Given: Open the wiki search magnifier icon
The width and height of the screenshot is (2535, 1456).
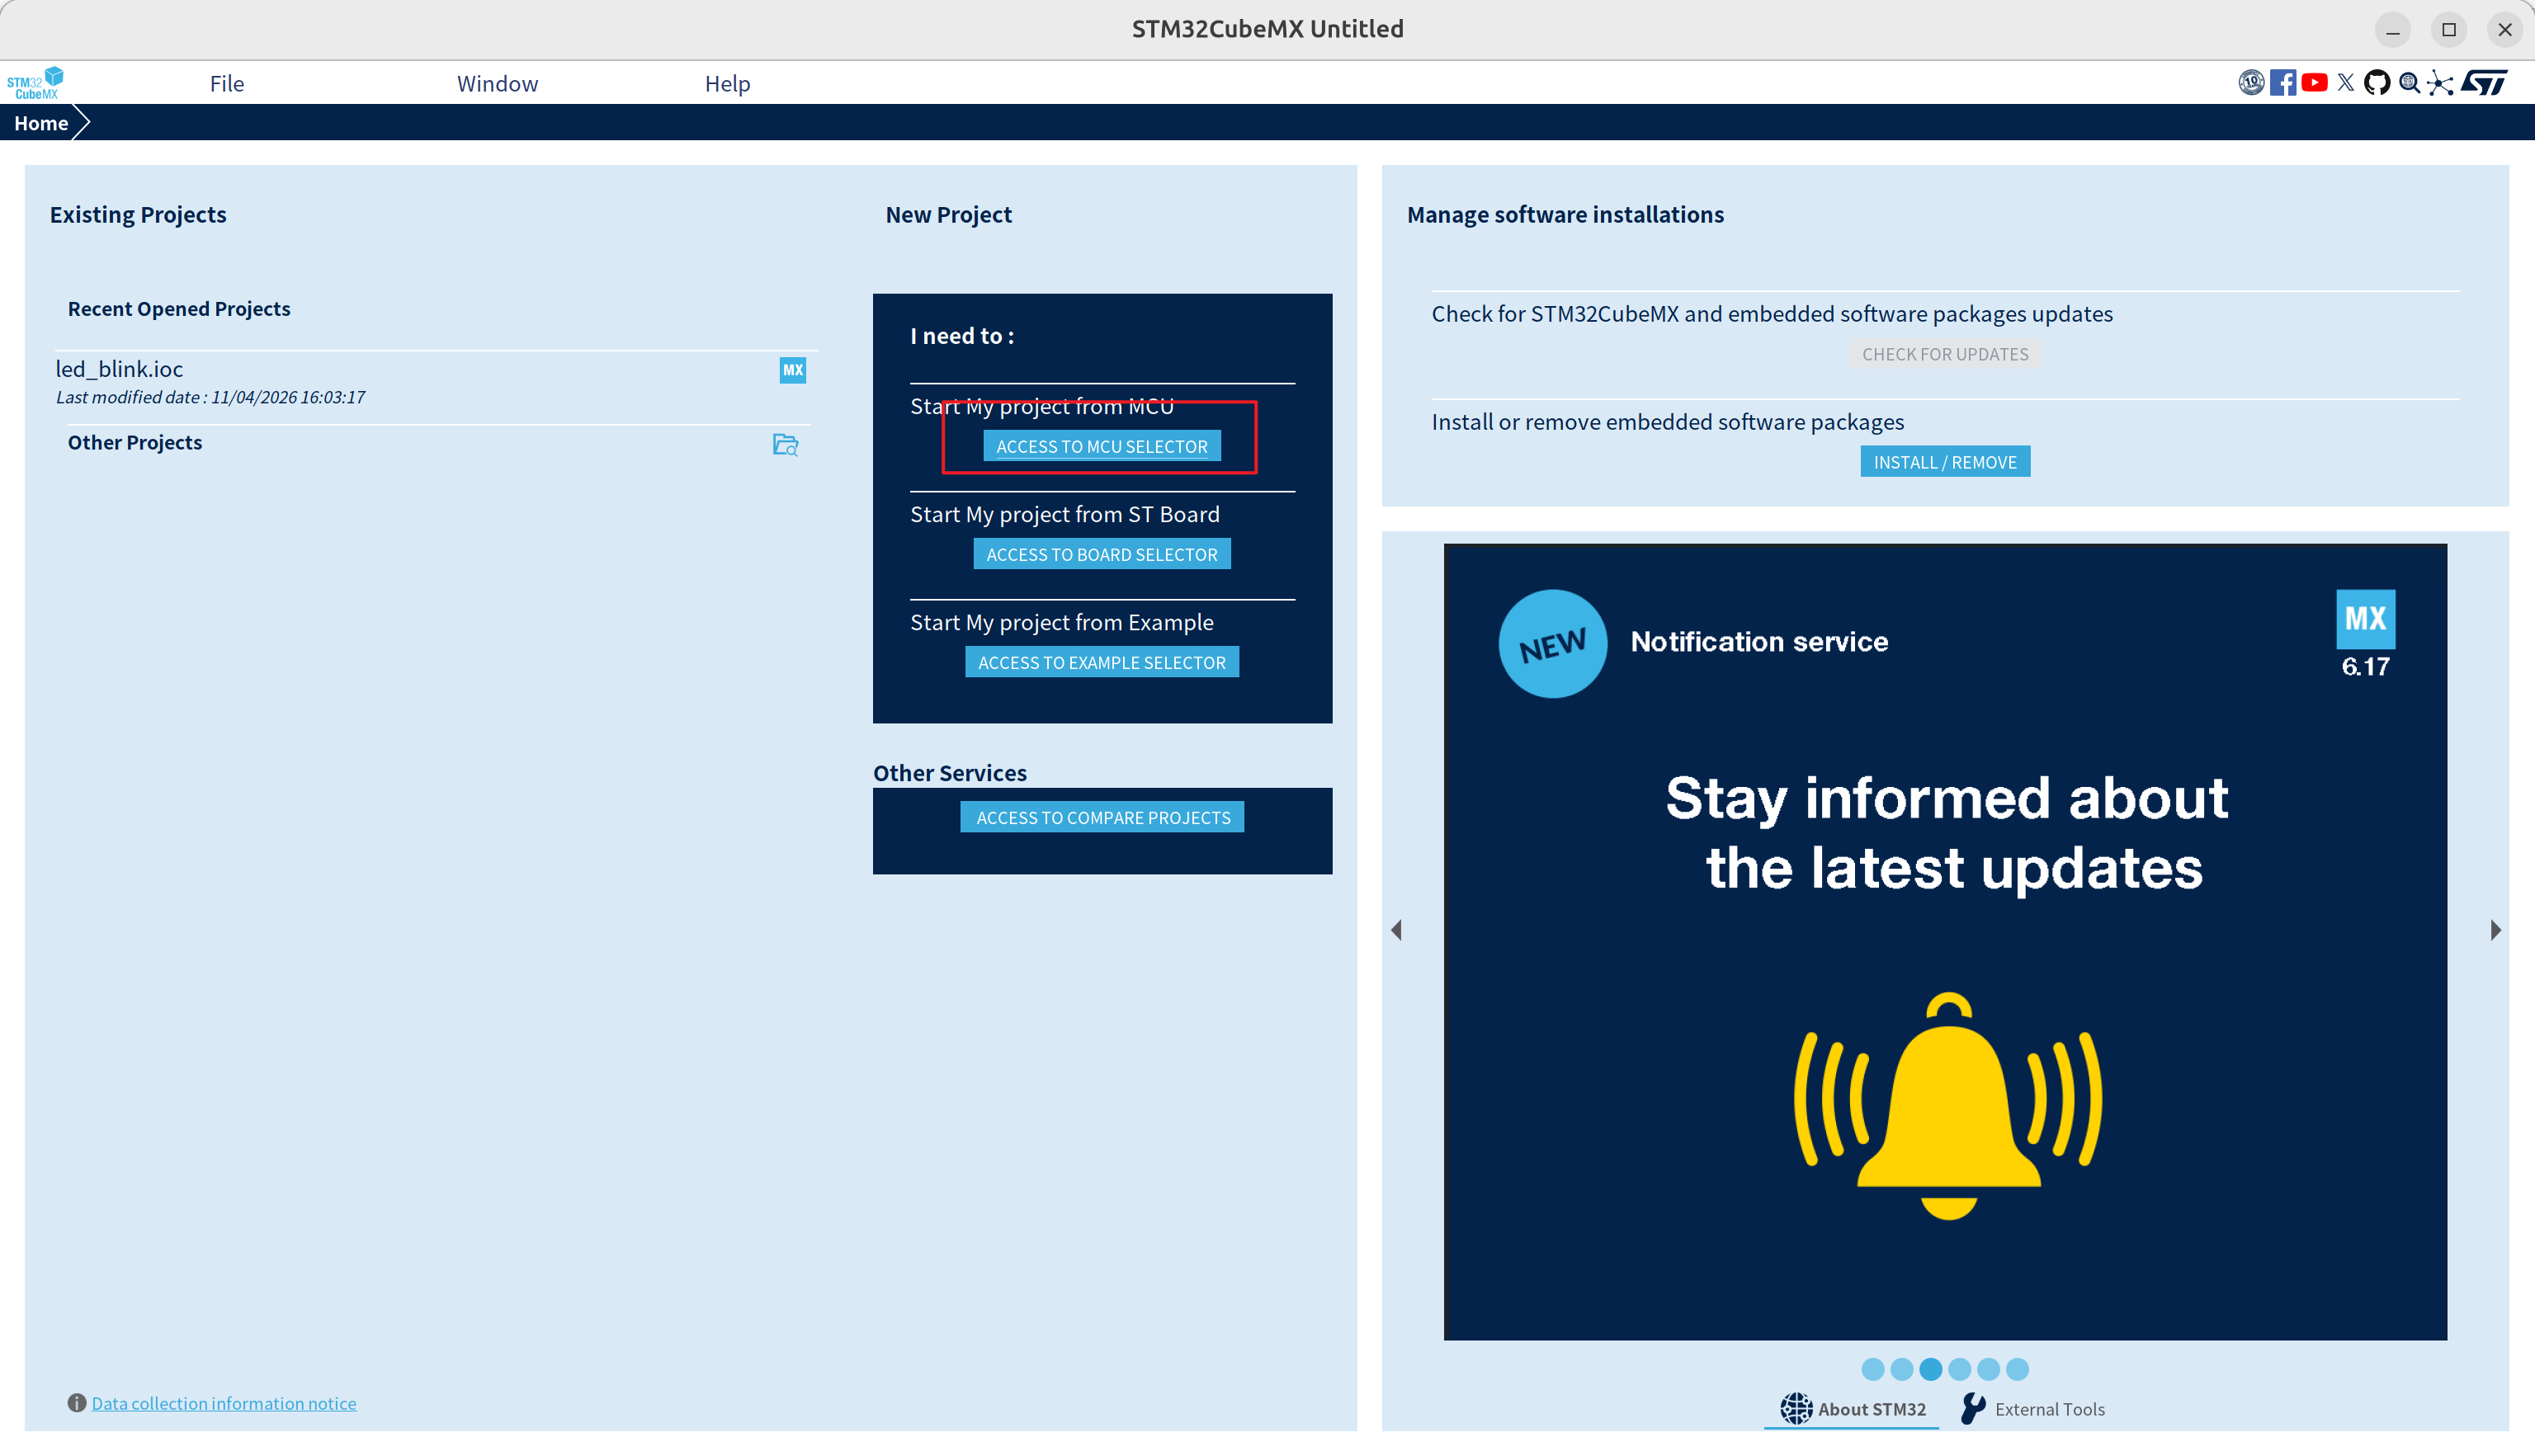Looking at the screenshot, I should pos(2409,83).
